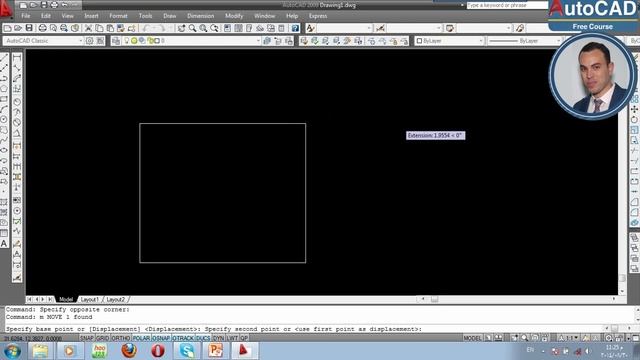640x360 pixels.
Task: Open PowerPoint from the taskbar
Action: [216, 351]
